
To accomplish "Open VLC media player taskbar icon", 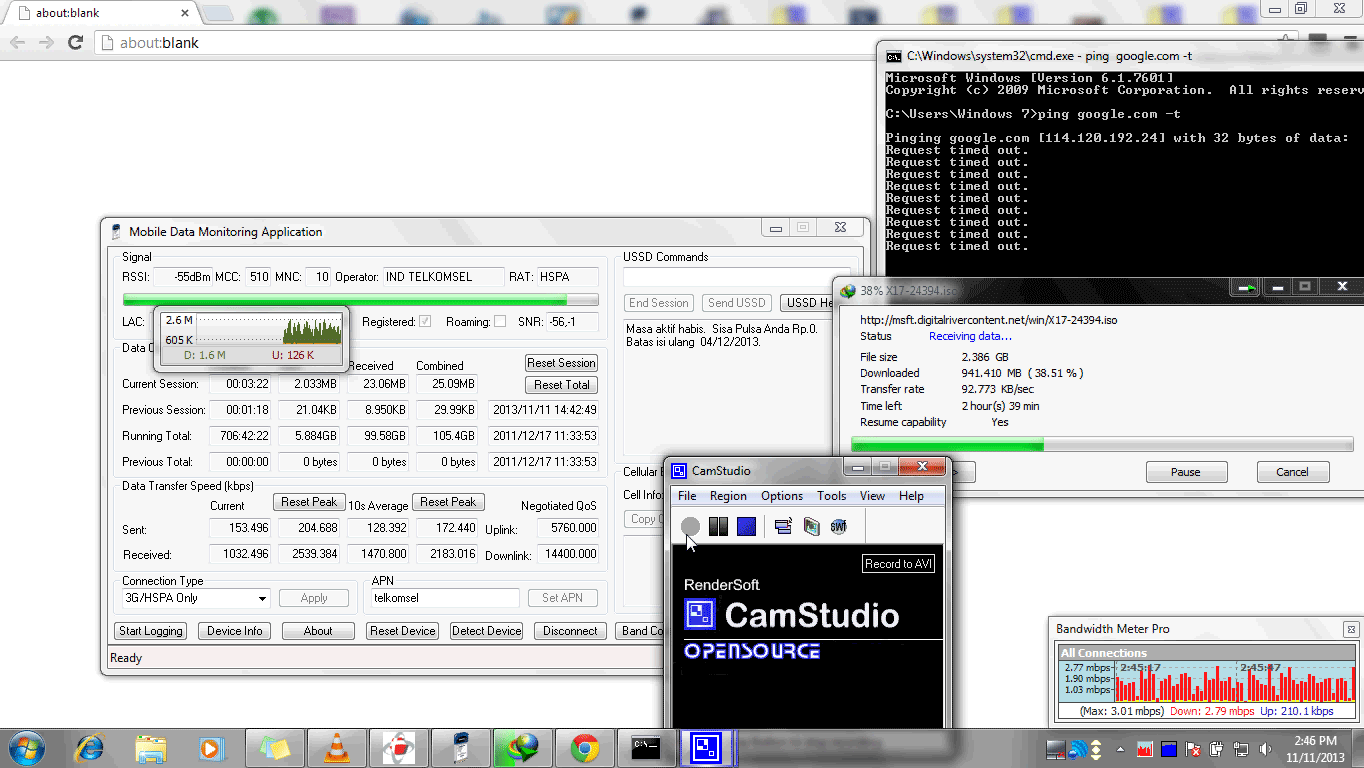I will (x=337, y=747).
